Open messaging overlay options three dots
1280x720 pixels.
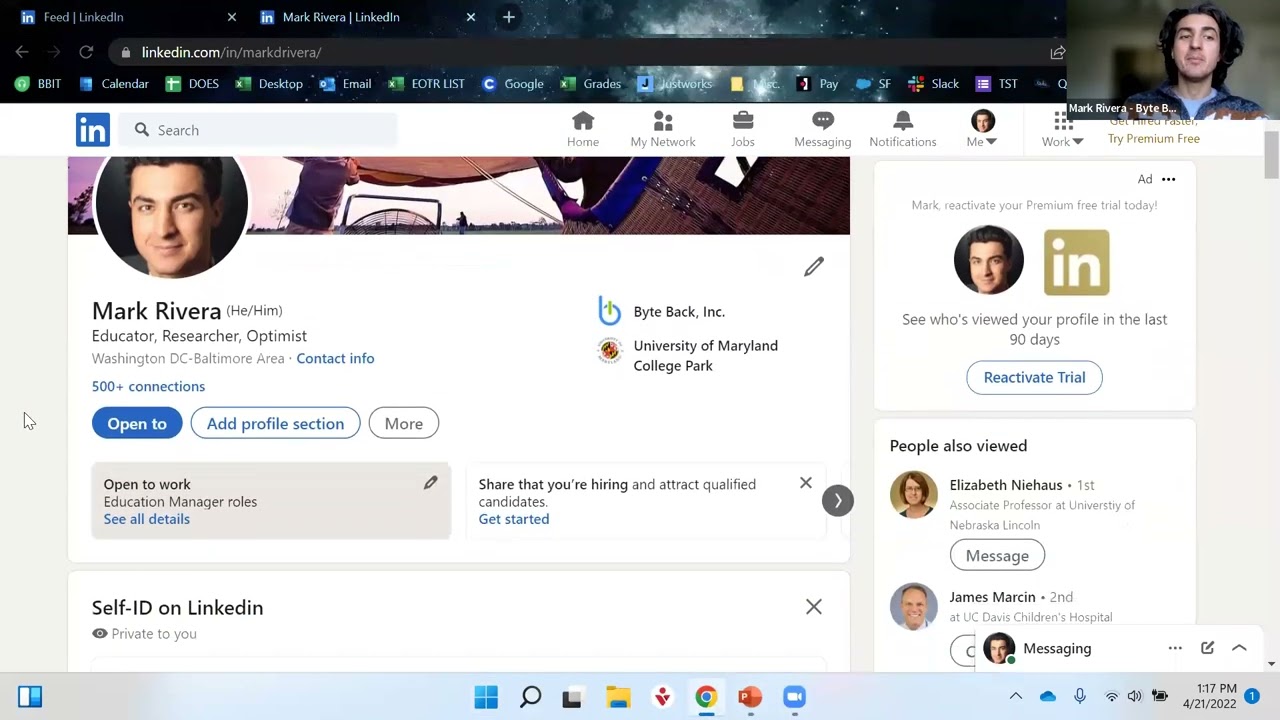(1175, 648)
